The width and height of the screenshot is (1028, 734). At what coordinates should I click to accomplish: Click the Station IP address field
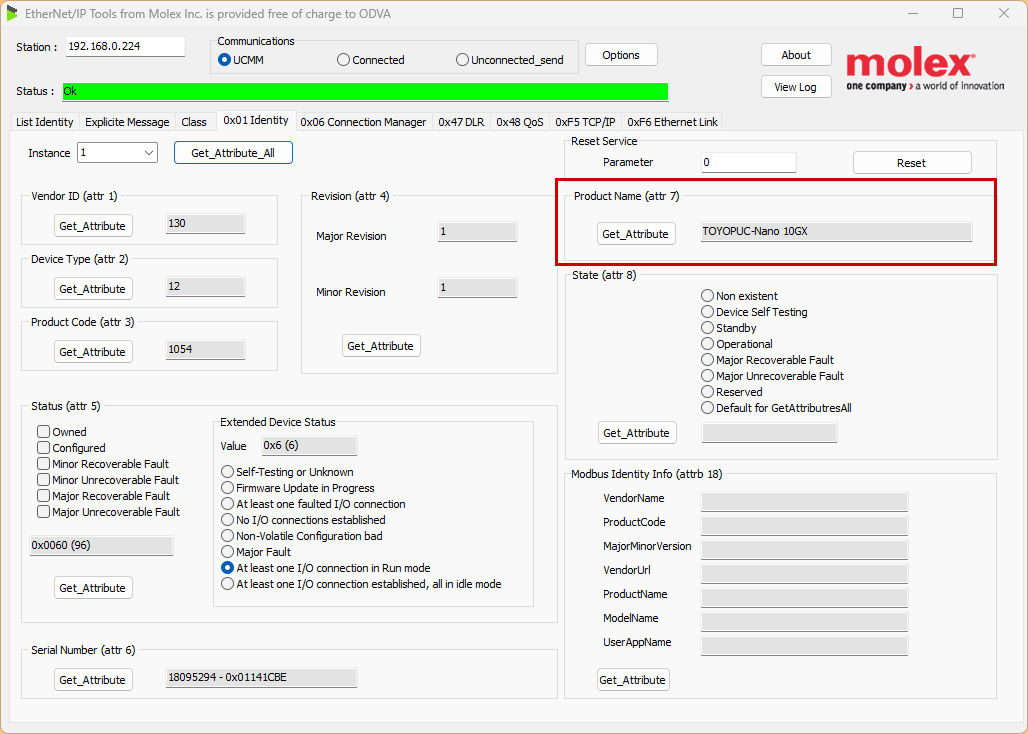[125, 47]
